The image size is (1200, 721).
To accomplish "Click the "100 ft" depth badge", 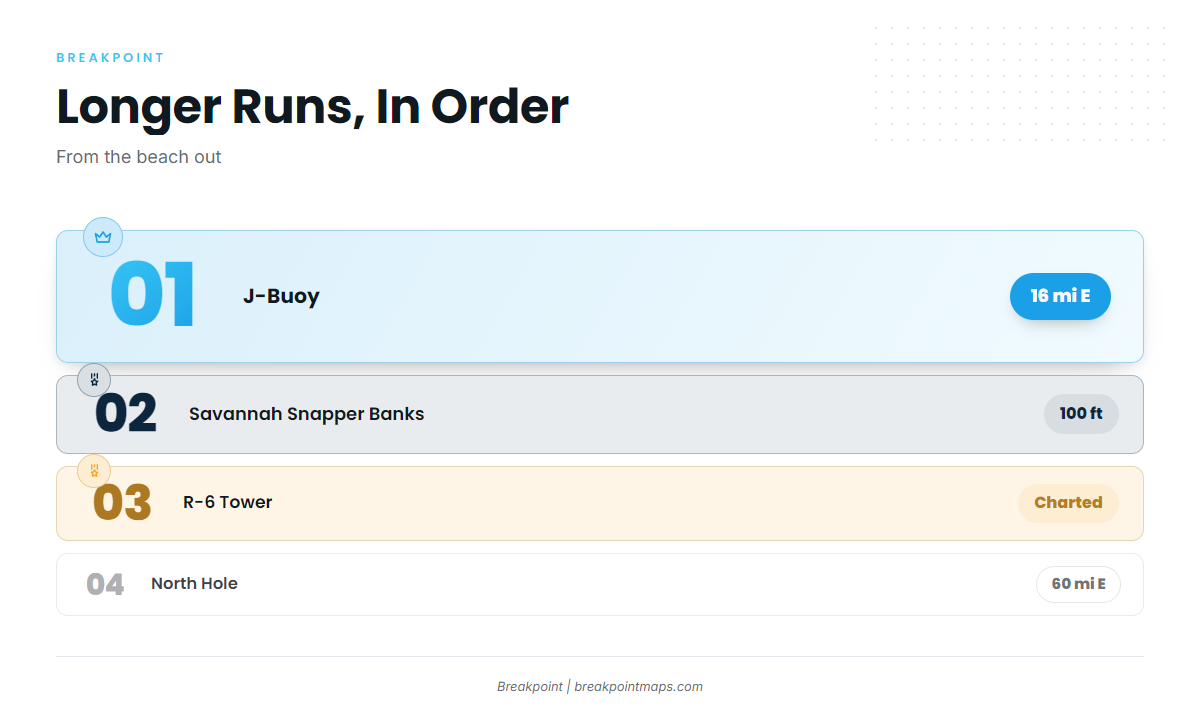I will (x=1081, y=414).
